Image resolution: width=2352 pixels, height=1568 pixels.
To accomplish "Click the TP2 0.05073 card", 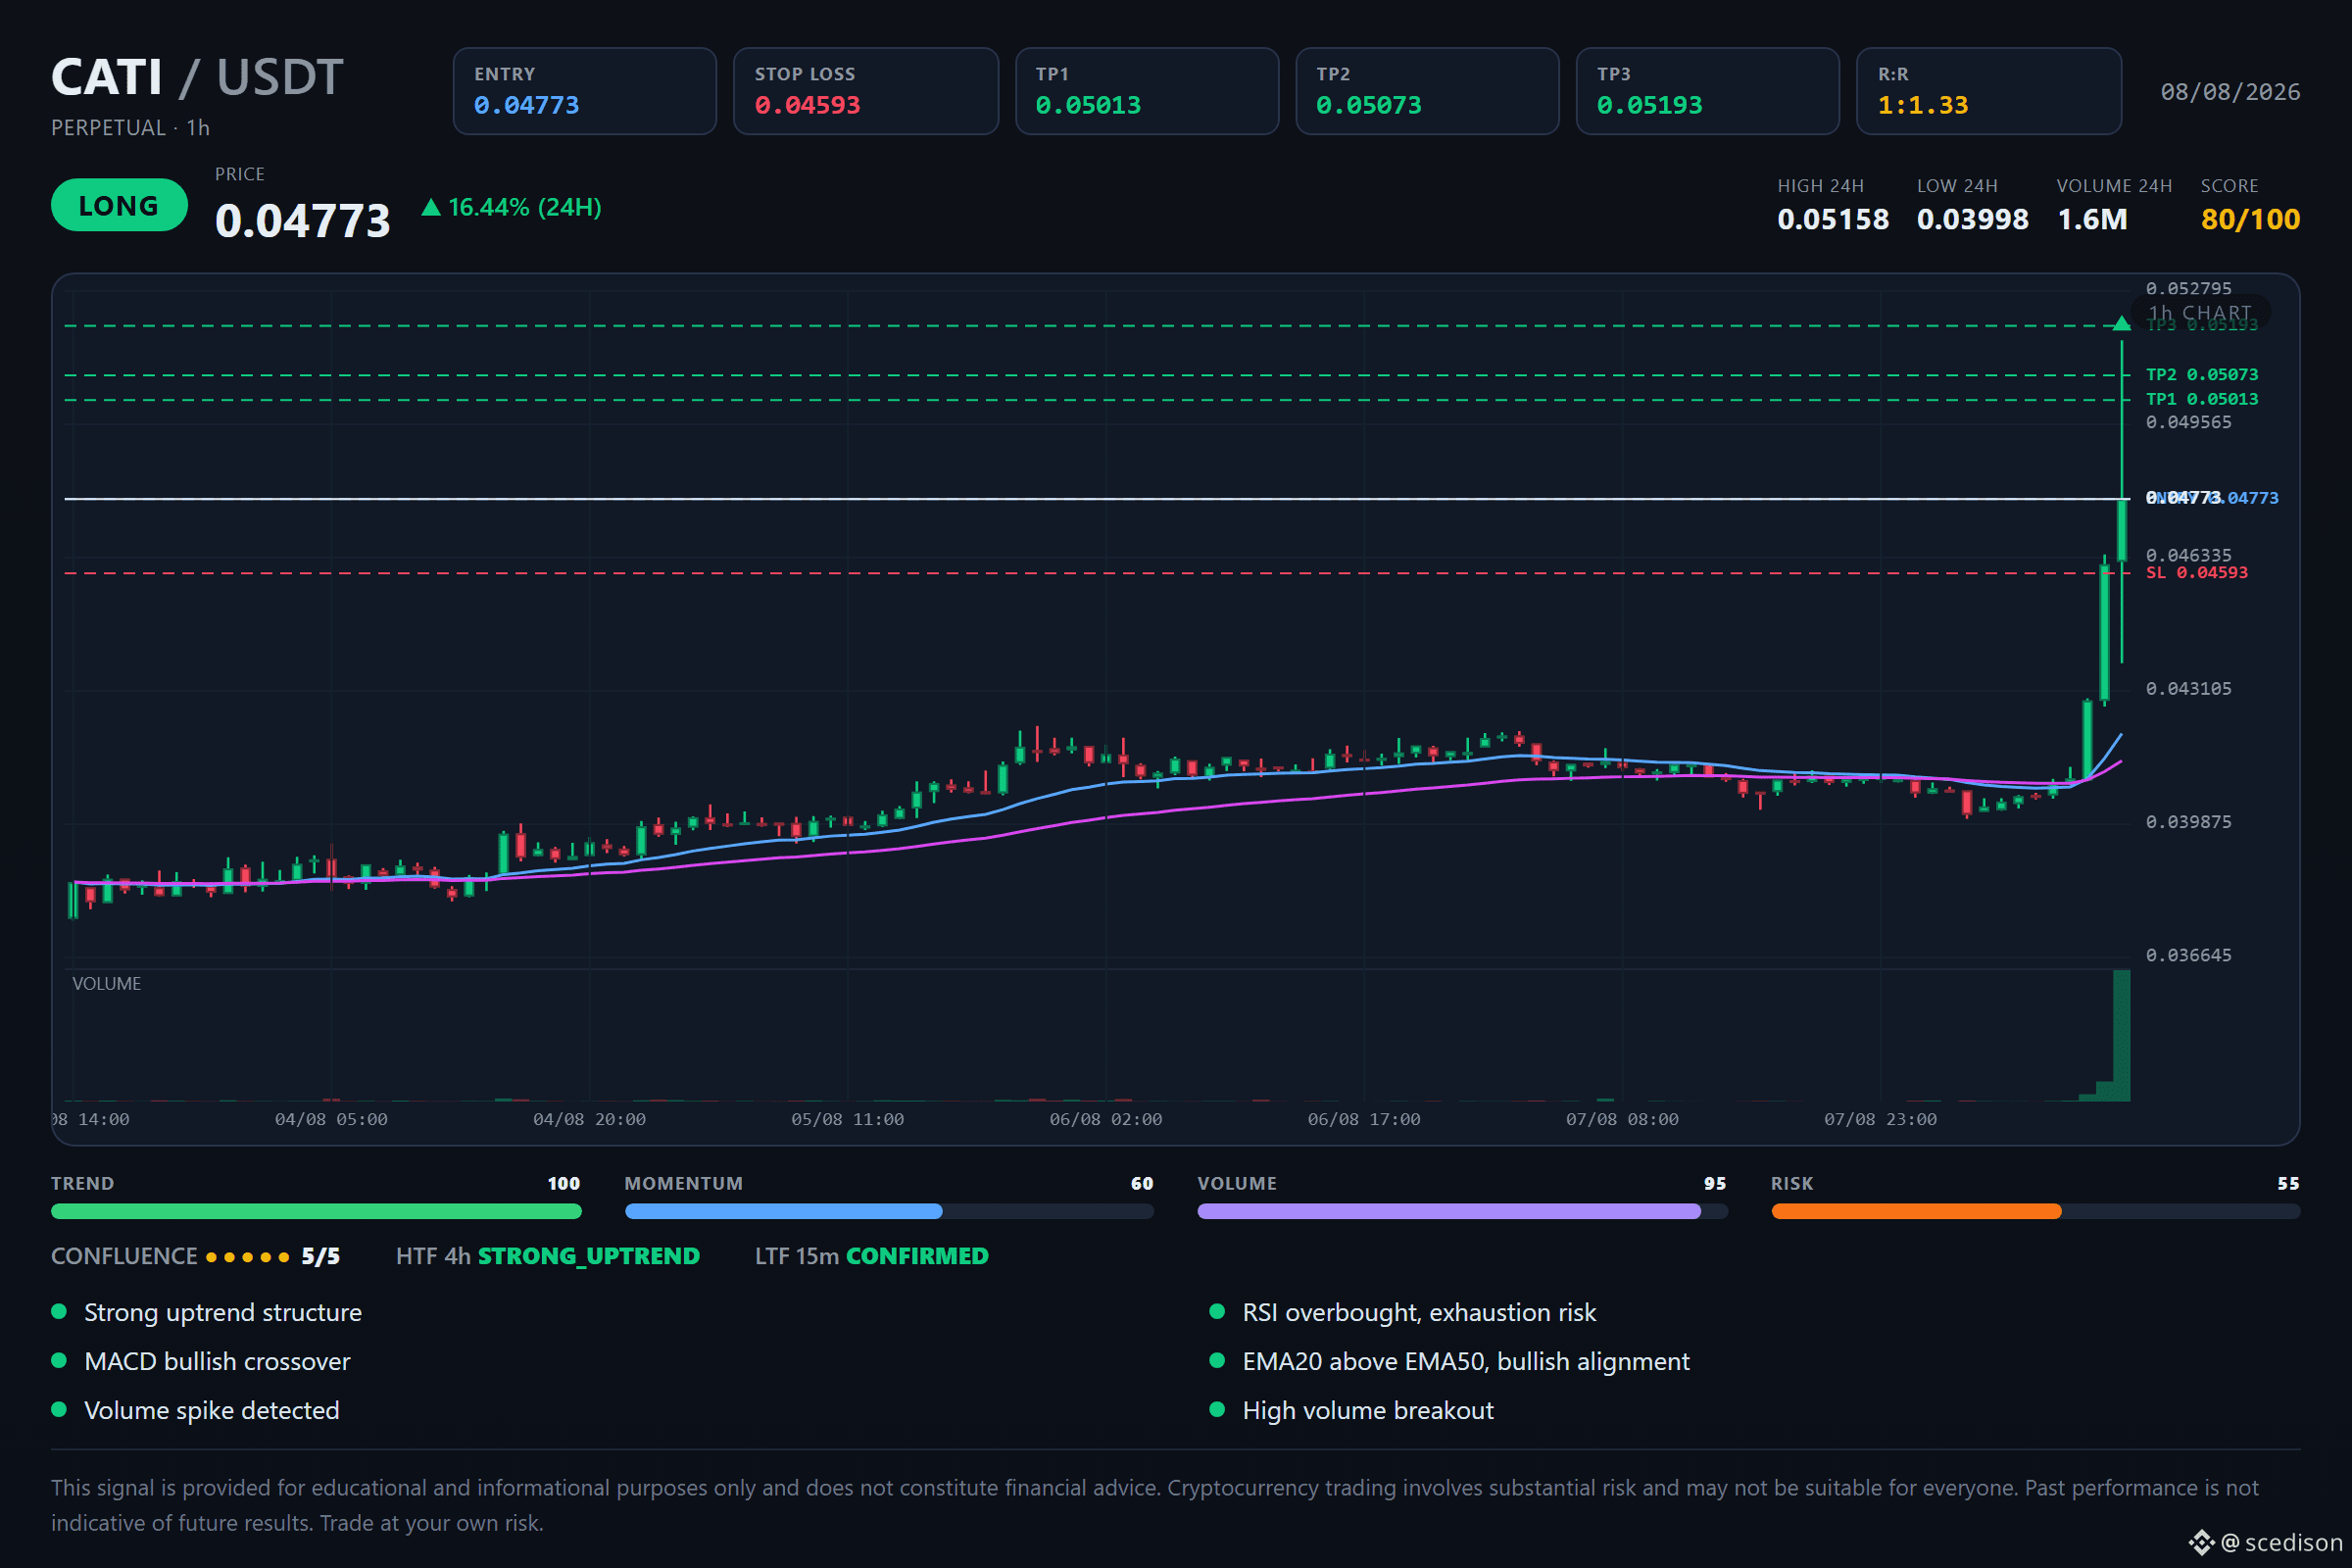I will point(1428,91).
